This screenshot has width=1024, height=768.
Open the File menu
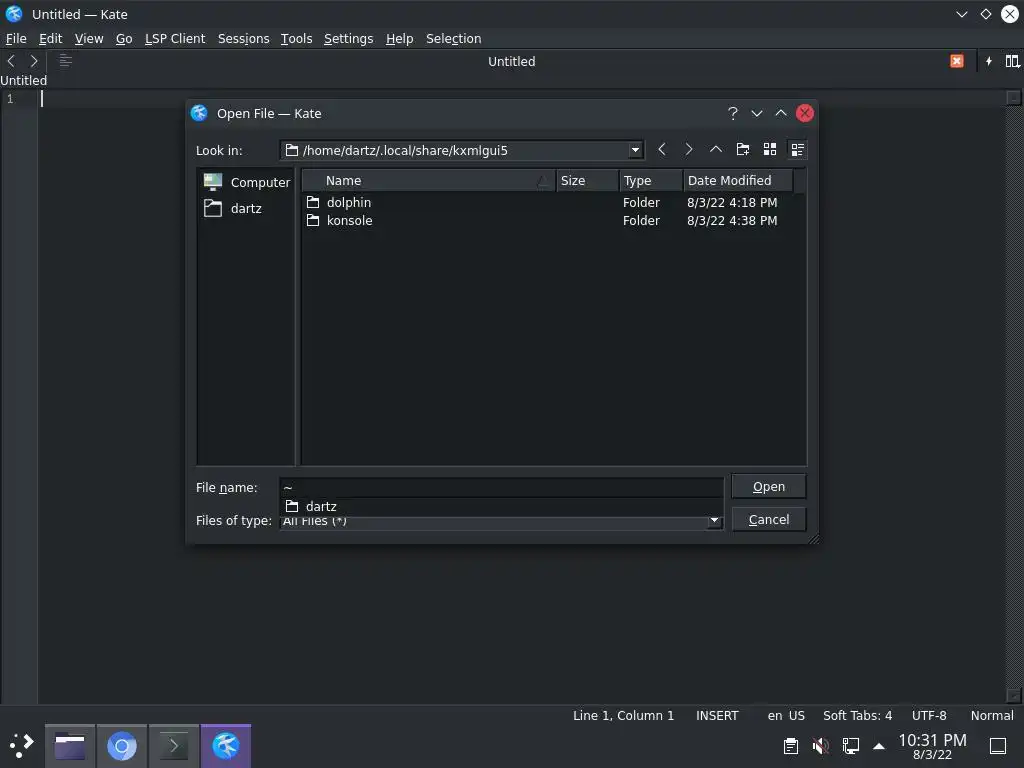point(16,39)
